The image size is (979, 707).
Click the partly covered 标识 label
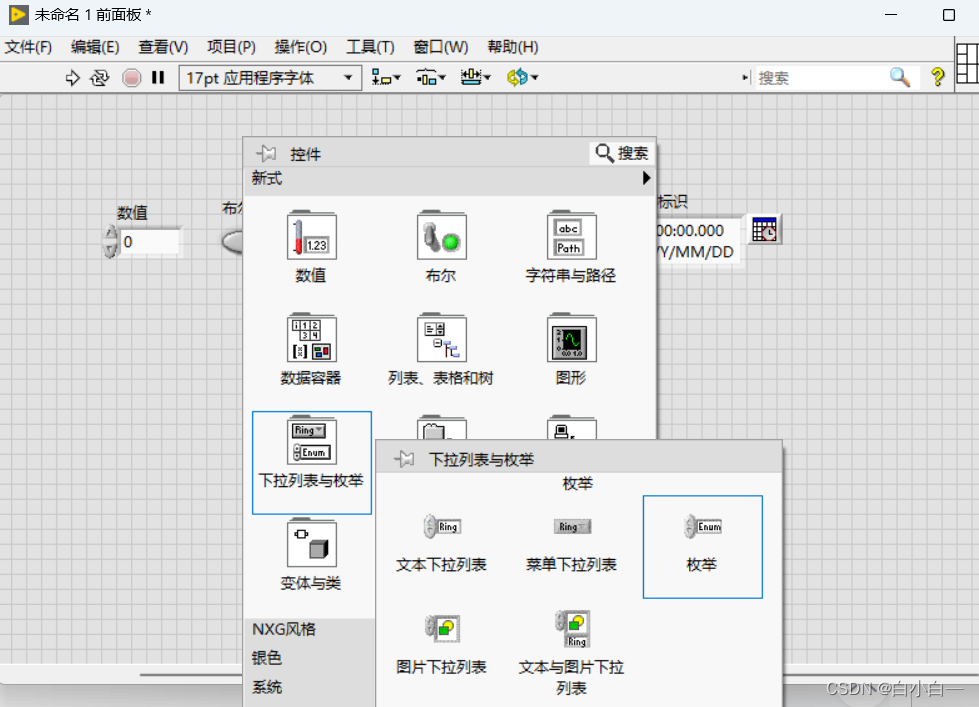tap(672, 202)
